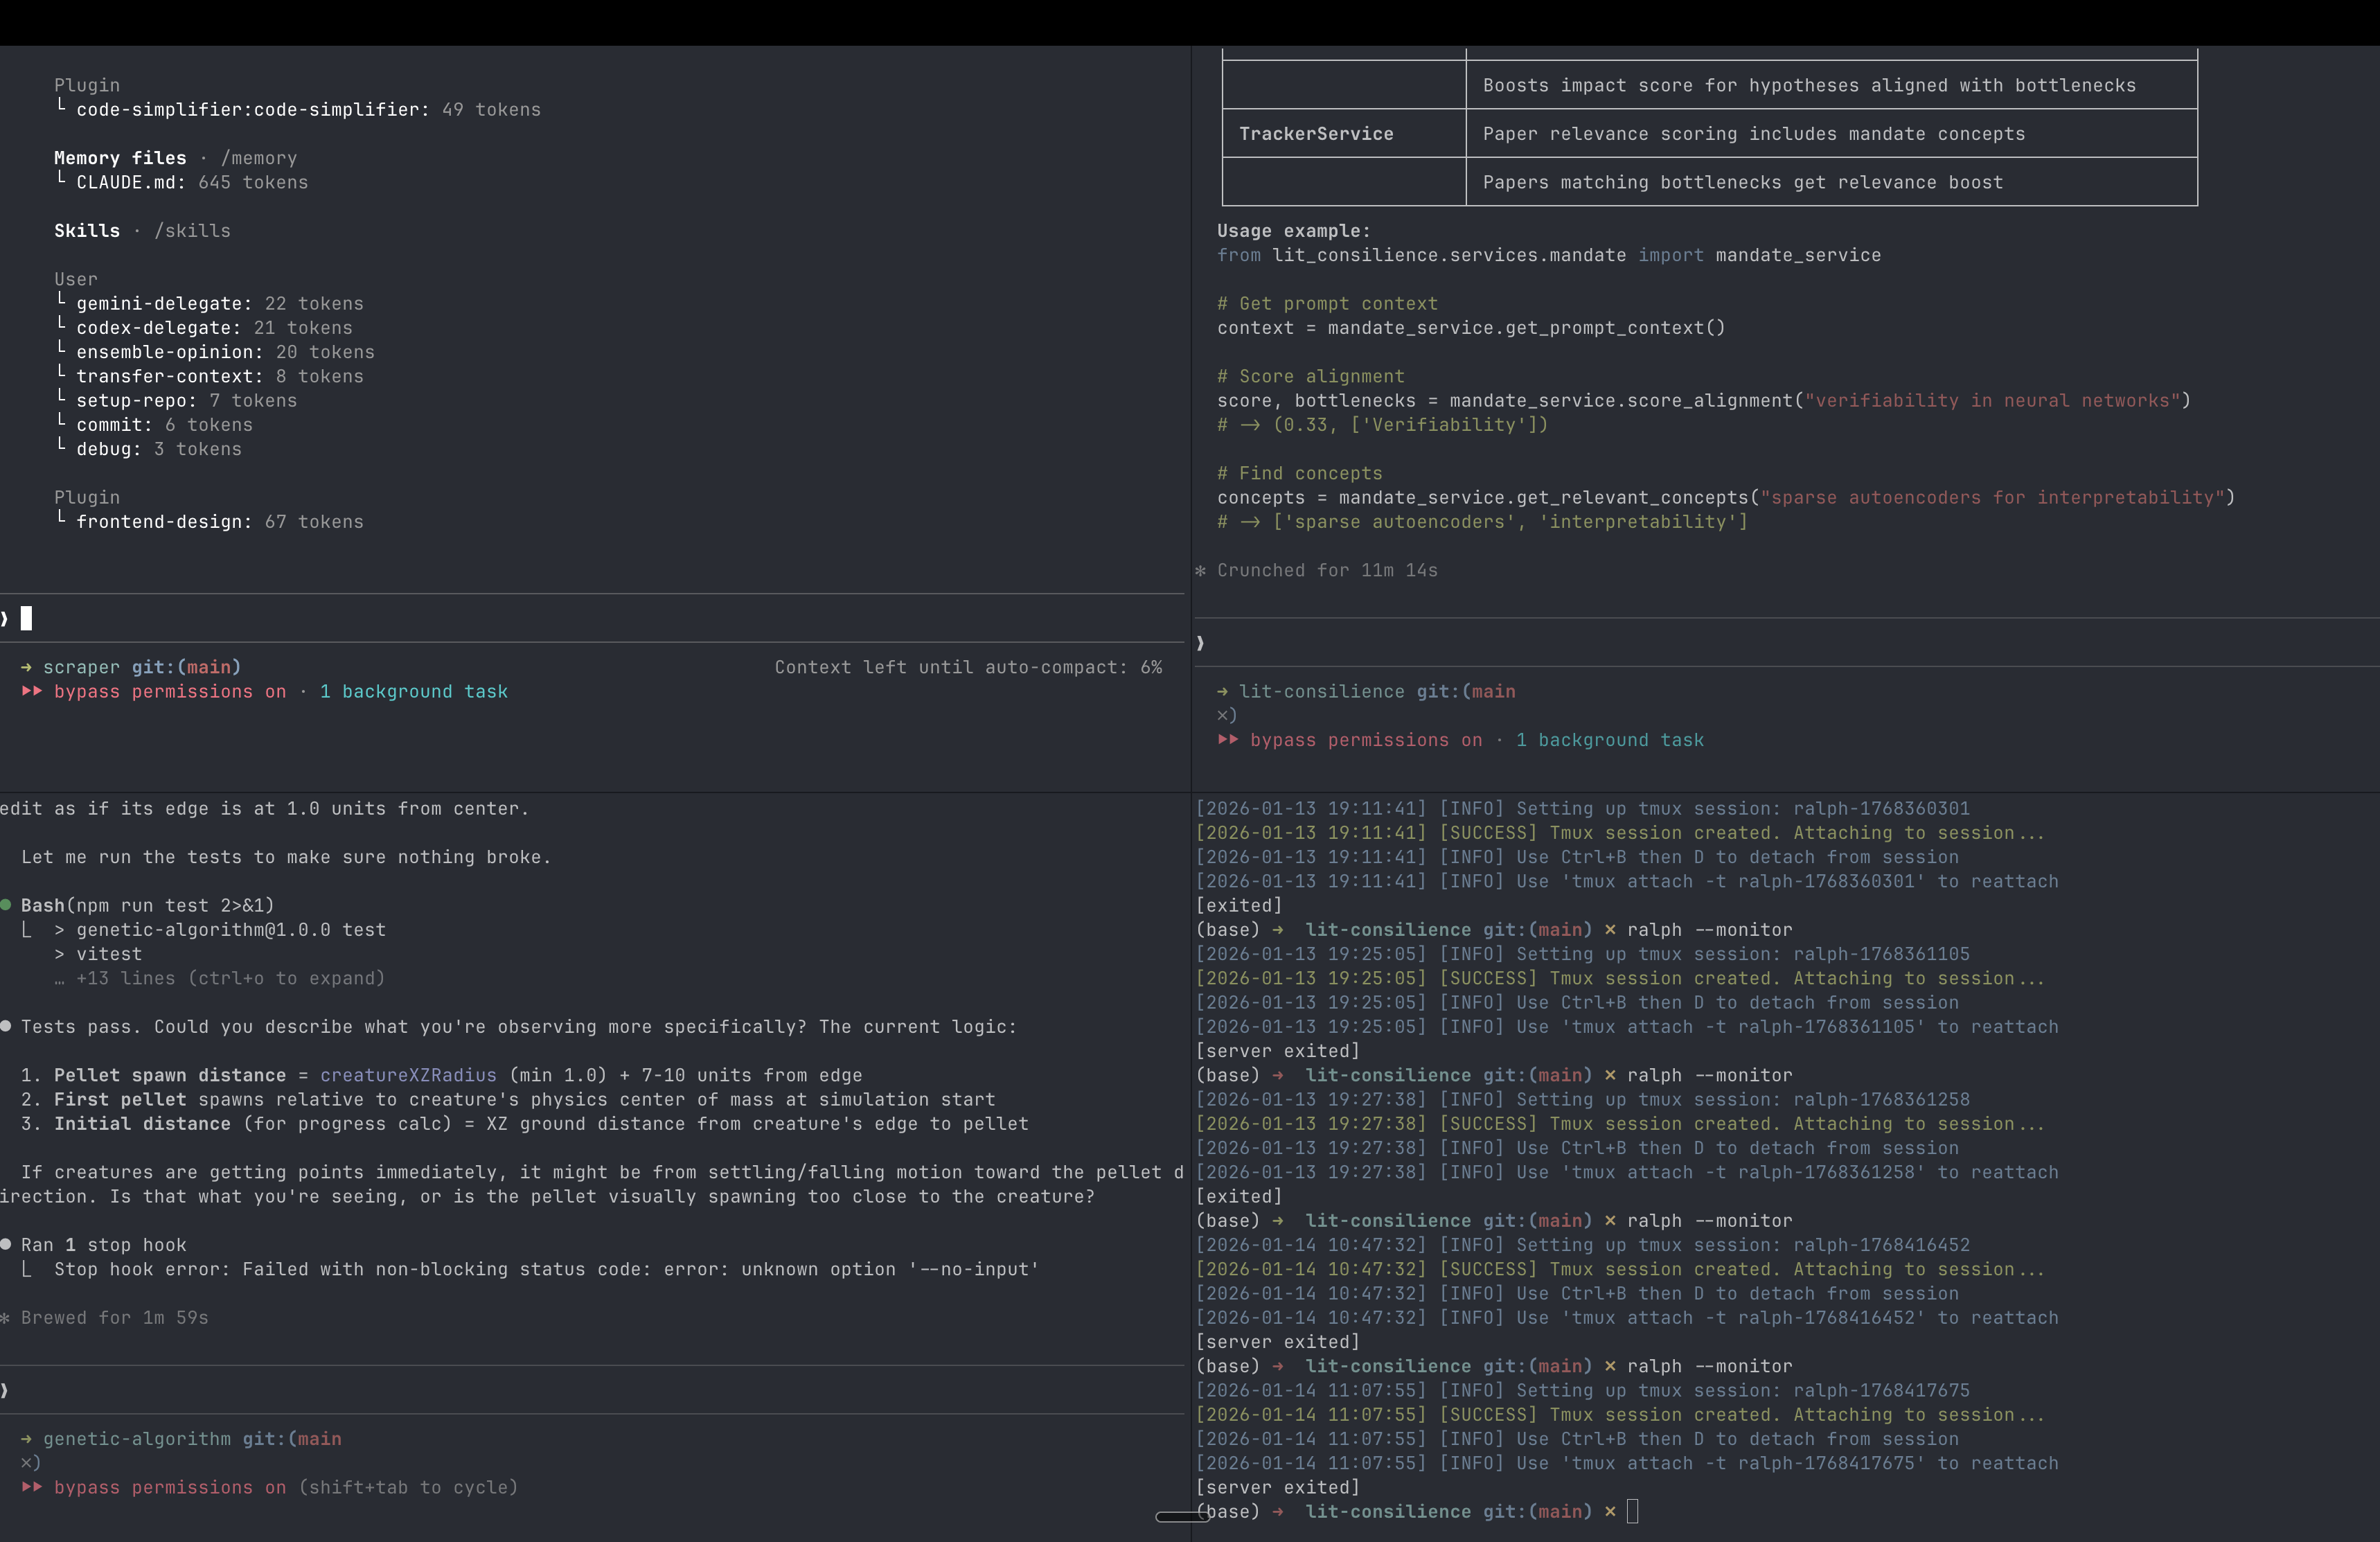Click the scraper prompt arrow icon

[26, 667]
